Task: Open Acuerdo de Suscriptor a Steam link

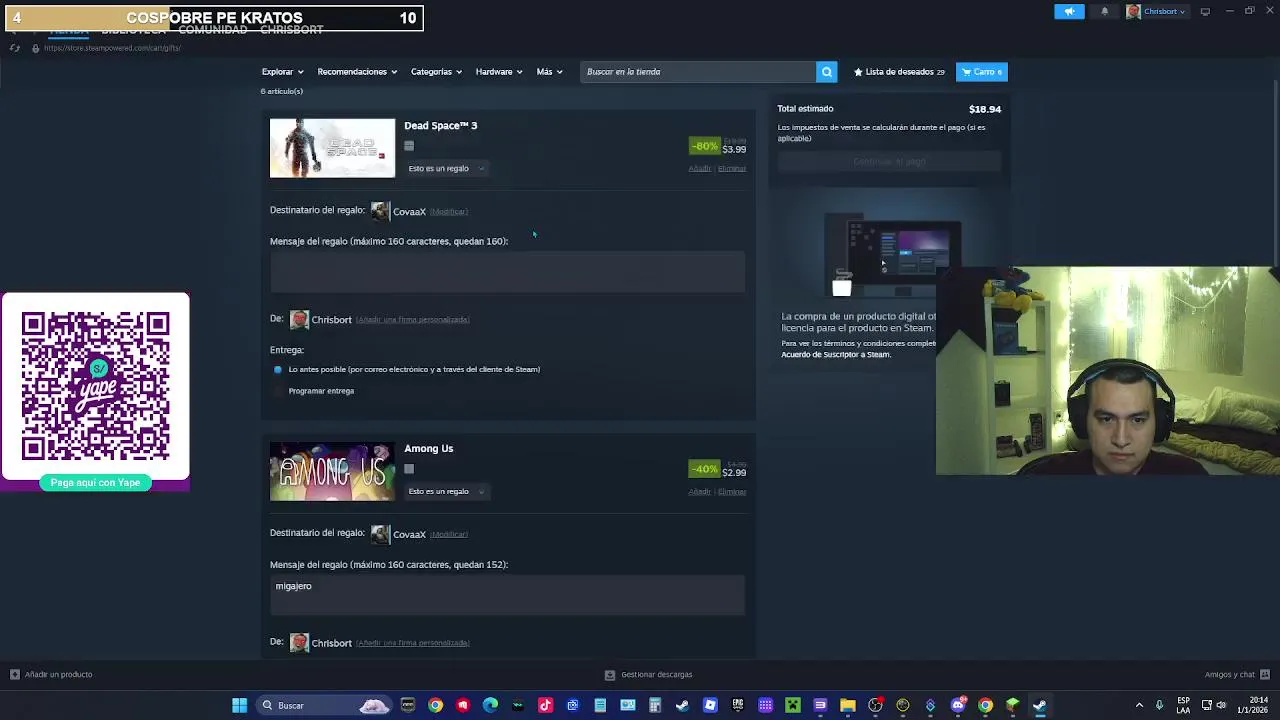Action: coord(836,354)
